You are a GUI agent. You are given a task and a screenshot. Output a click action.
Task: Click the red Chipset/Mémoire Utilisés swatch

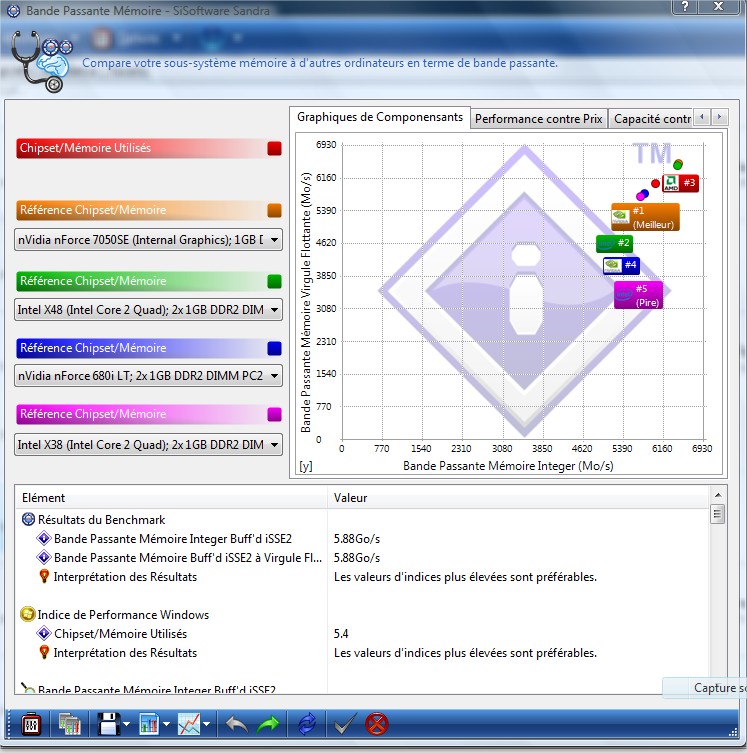(x=274, y=148)
